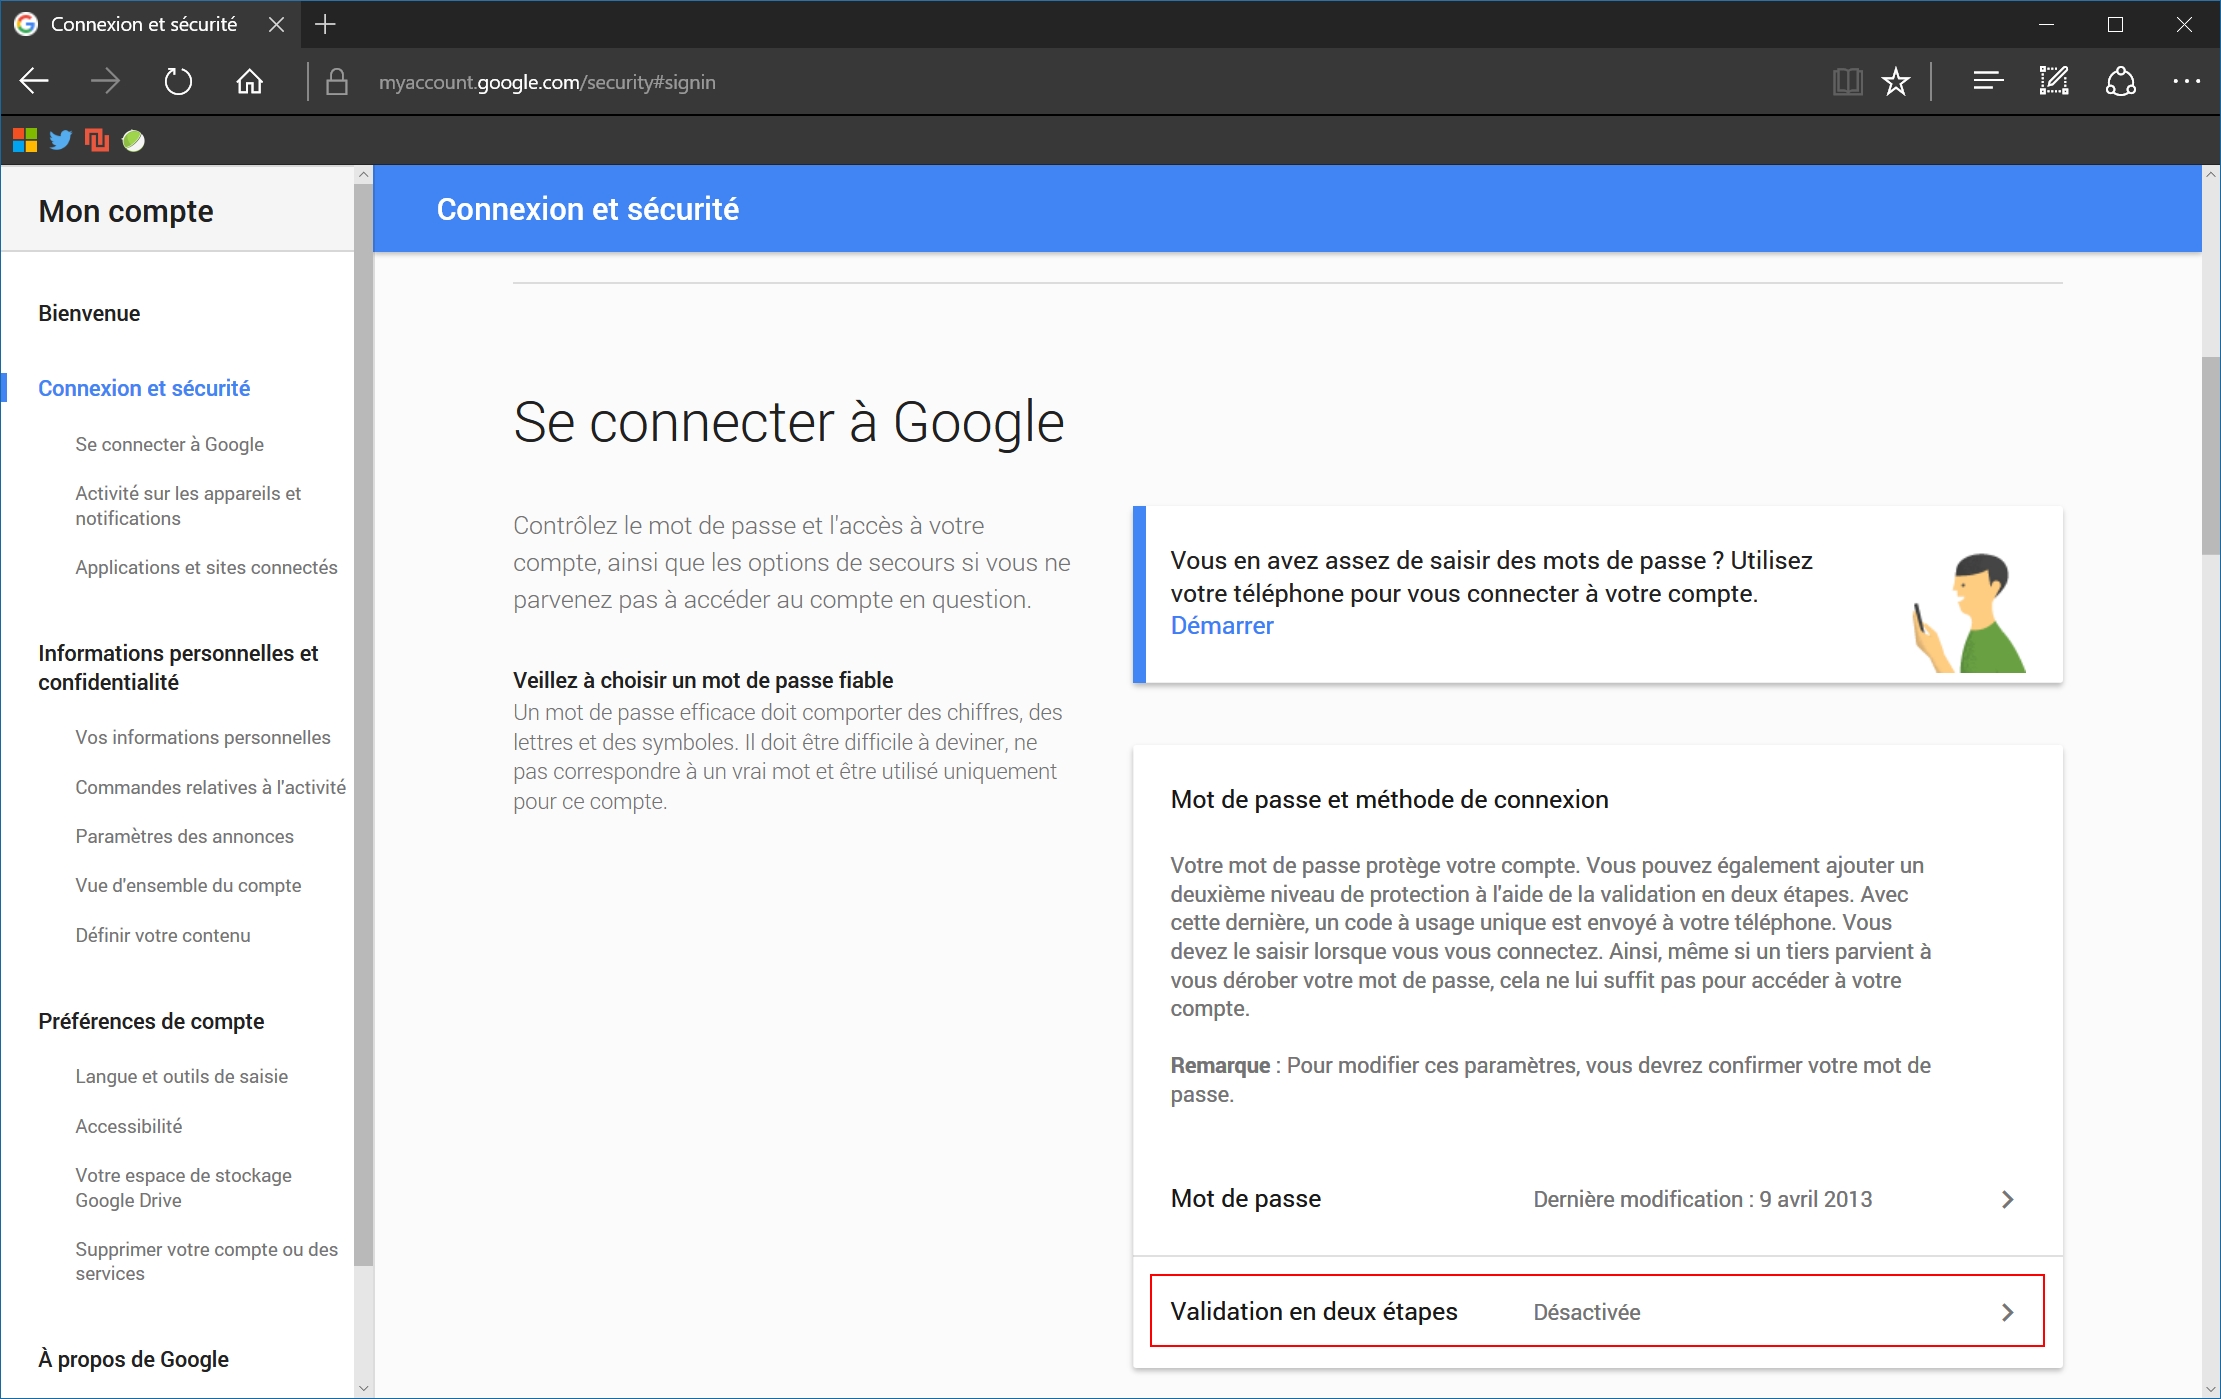
Task: Open Activité sur les appareils et notifications
Action: [188, 506]
